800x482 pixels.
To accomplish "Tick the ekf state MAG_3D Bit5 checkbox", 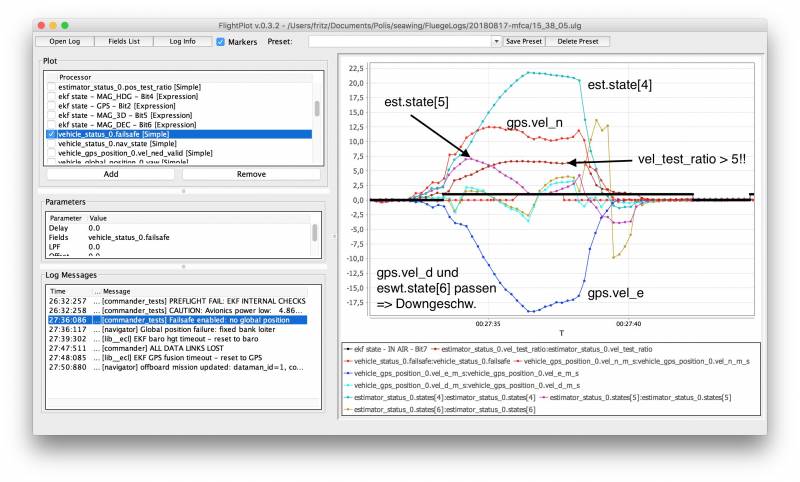I will (52, 115).
